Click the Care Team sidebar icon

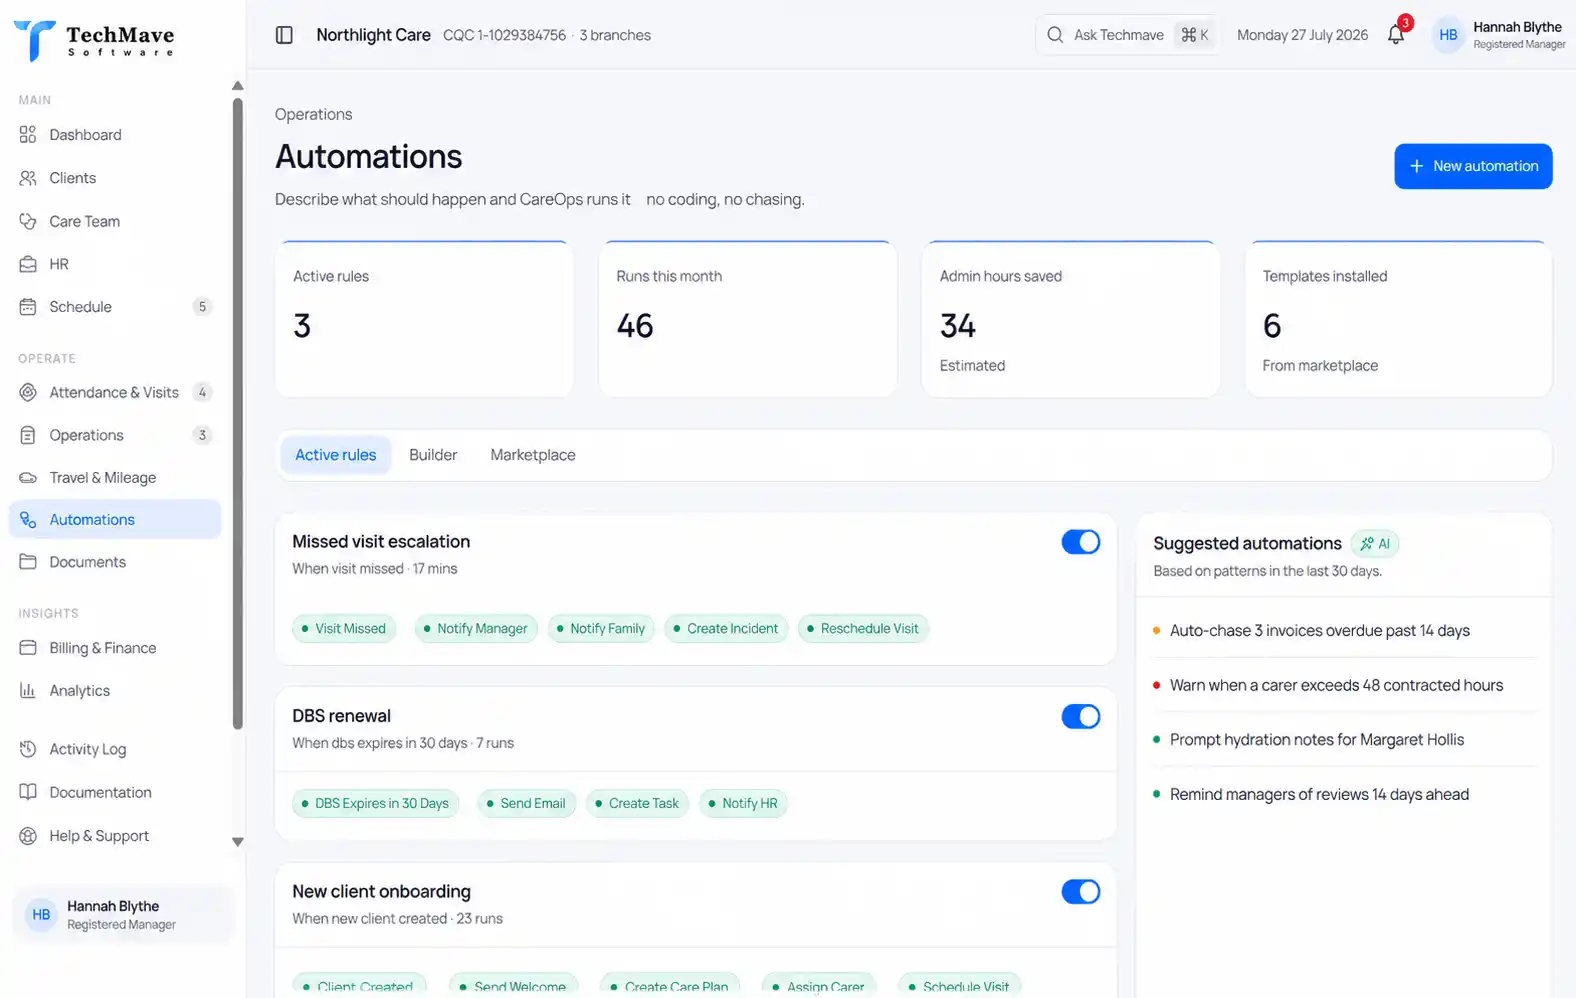tap(28, 221)
